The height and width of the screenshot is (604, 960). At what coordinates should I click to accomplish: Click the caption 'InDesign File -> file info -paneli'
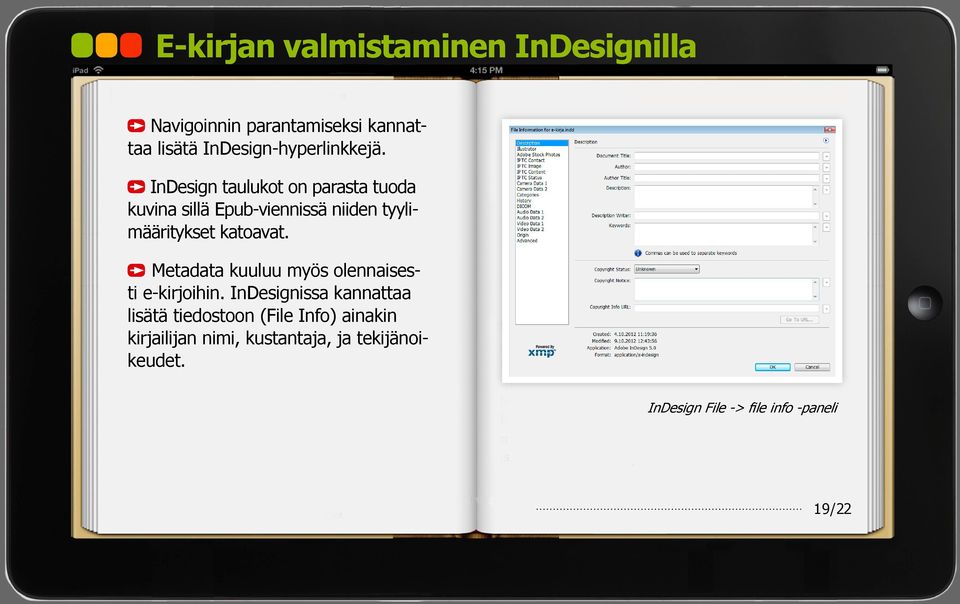tap(743, 408)
